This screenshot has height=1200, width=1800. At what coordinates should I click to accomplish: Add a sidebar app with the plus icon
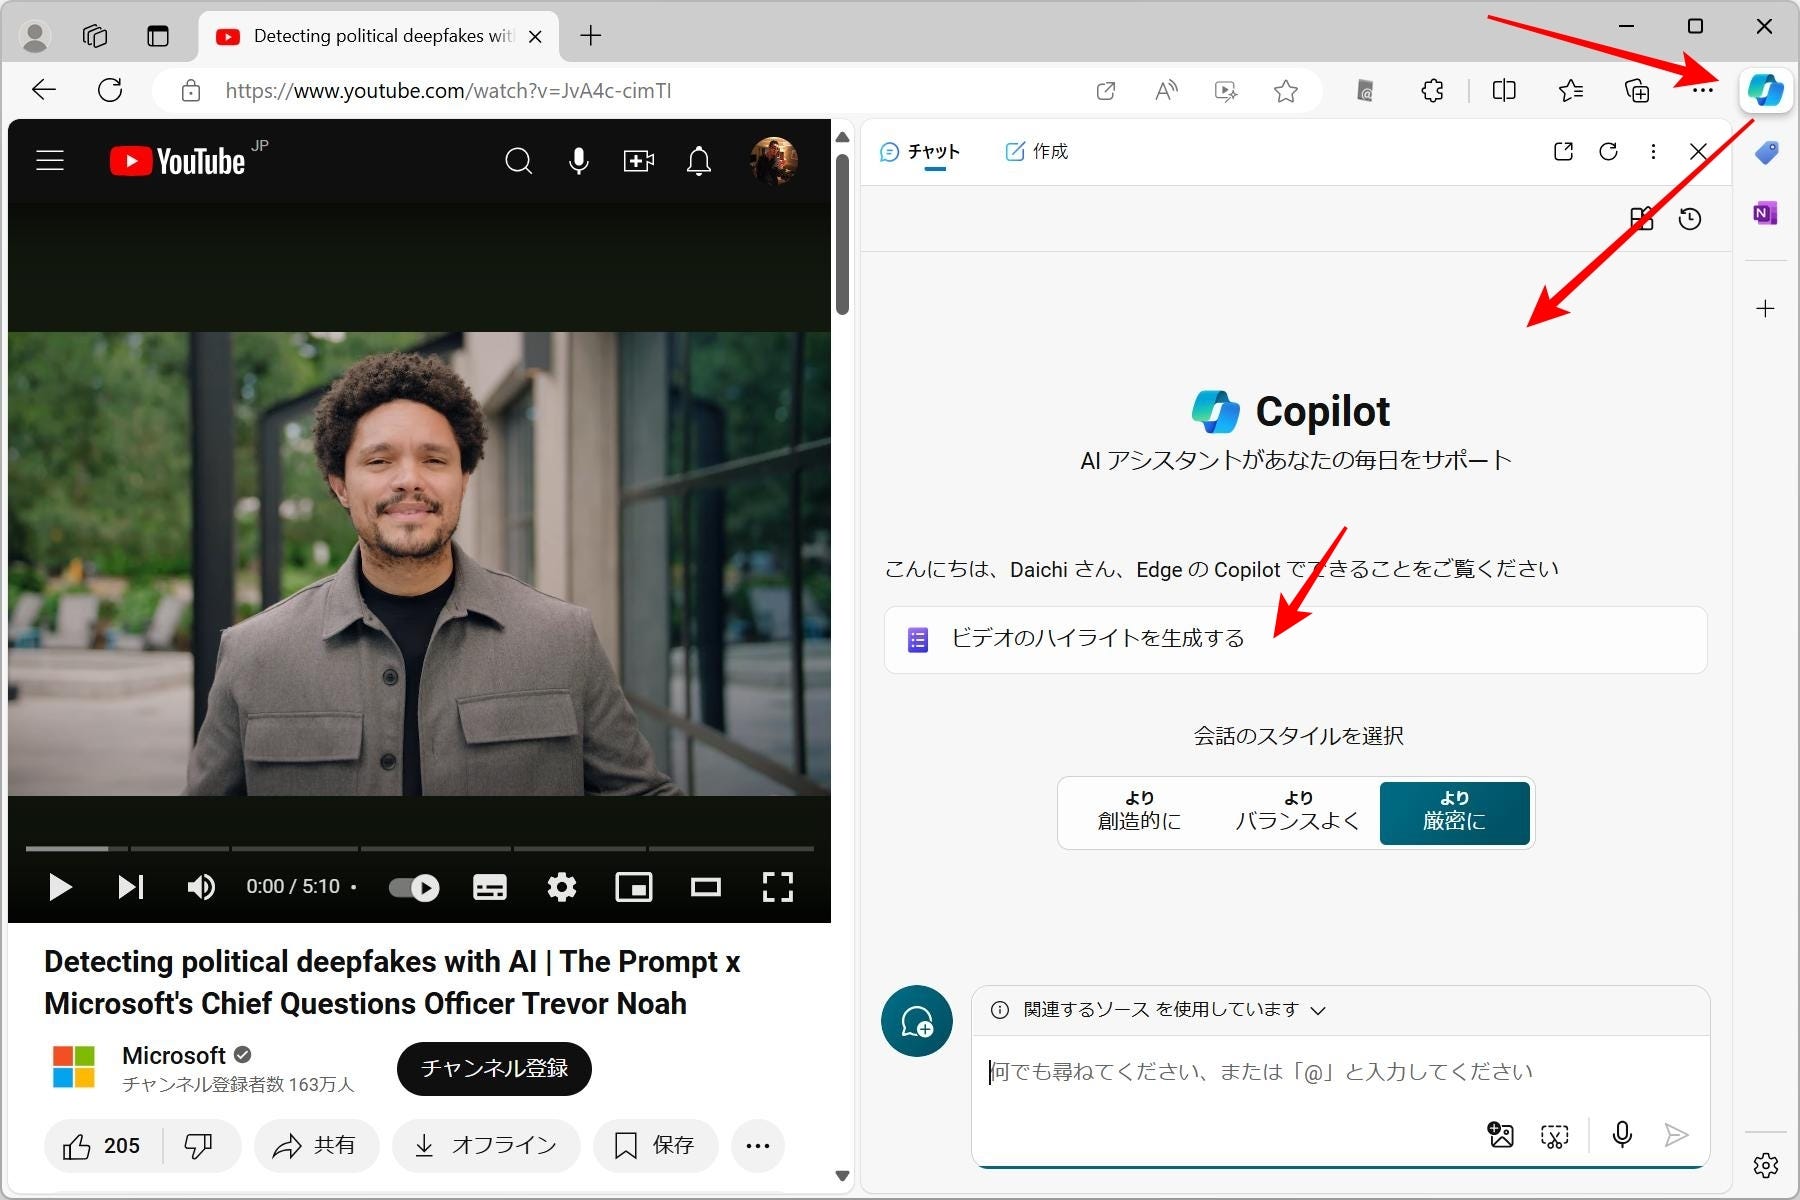[x=1765, y=308]
